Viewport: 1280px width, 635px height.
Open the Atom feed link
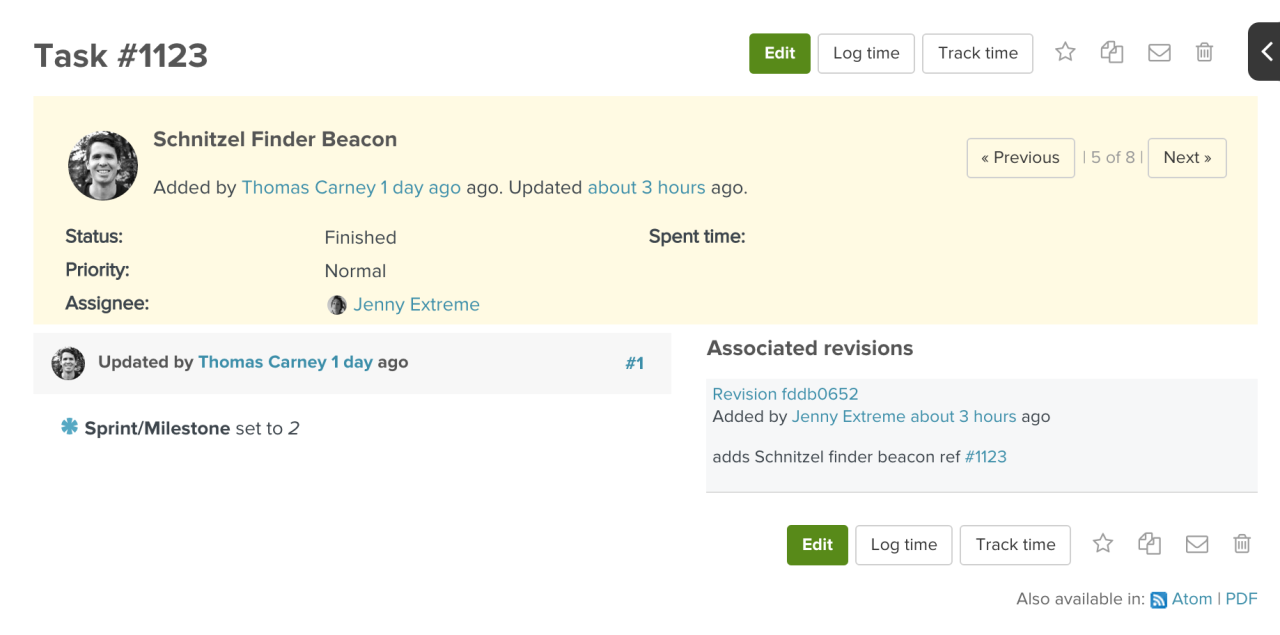(x=1191, y=599)
